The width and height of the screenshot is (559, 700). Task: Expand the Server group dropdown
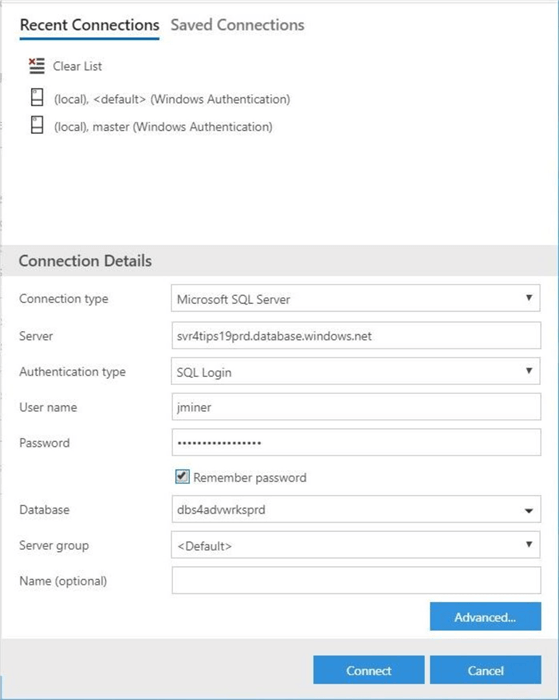pos(355,545)
